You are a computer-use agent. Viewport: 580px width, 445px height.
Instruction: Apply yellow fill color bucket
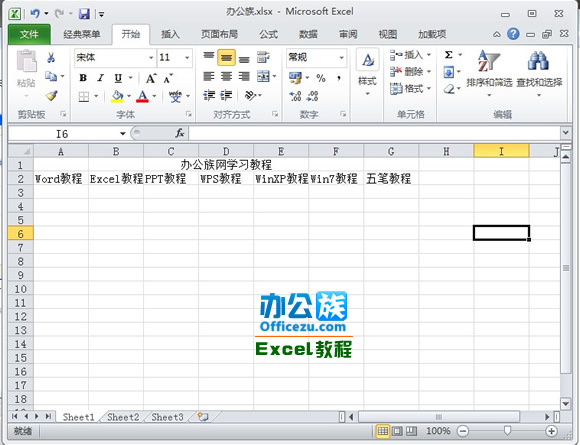point(117,97)
